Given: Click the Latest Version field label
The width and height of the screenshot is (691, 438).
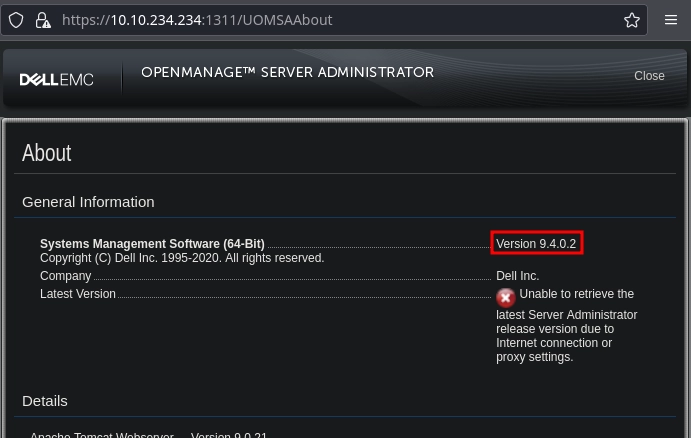Looking at the screenshot, I should click(77, 294).
